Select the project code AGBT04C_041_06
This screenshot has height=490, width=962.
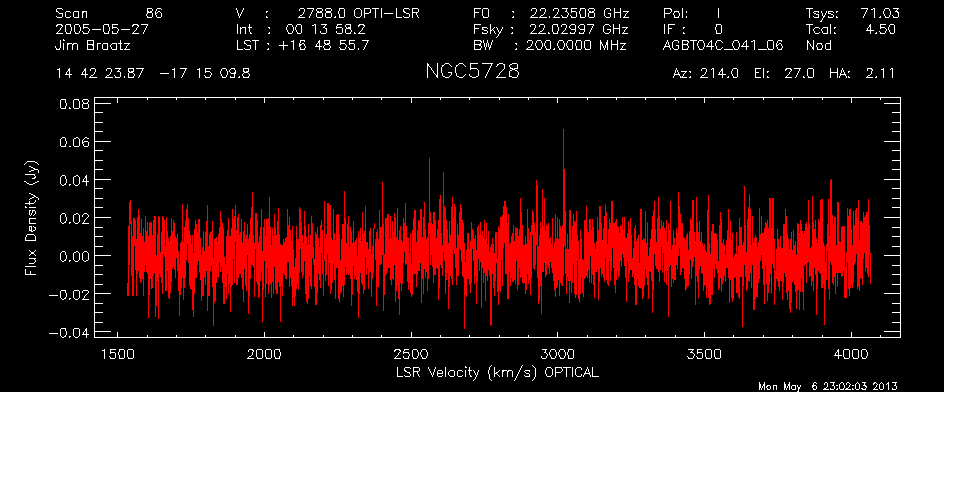[723, 45]
